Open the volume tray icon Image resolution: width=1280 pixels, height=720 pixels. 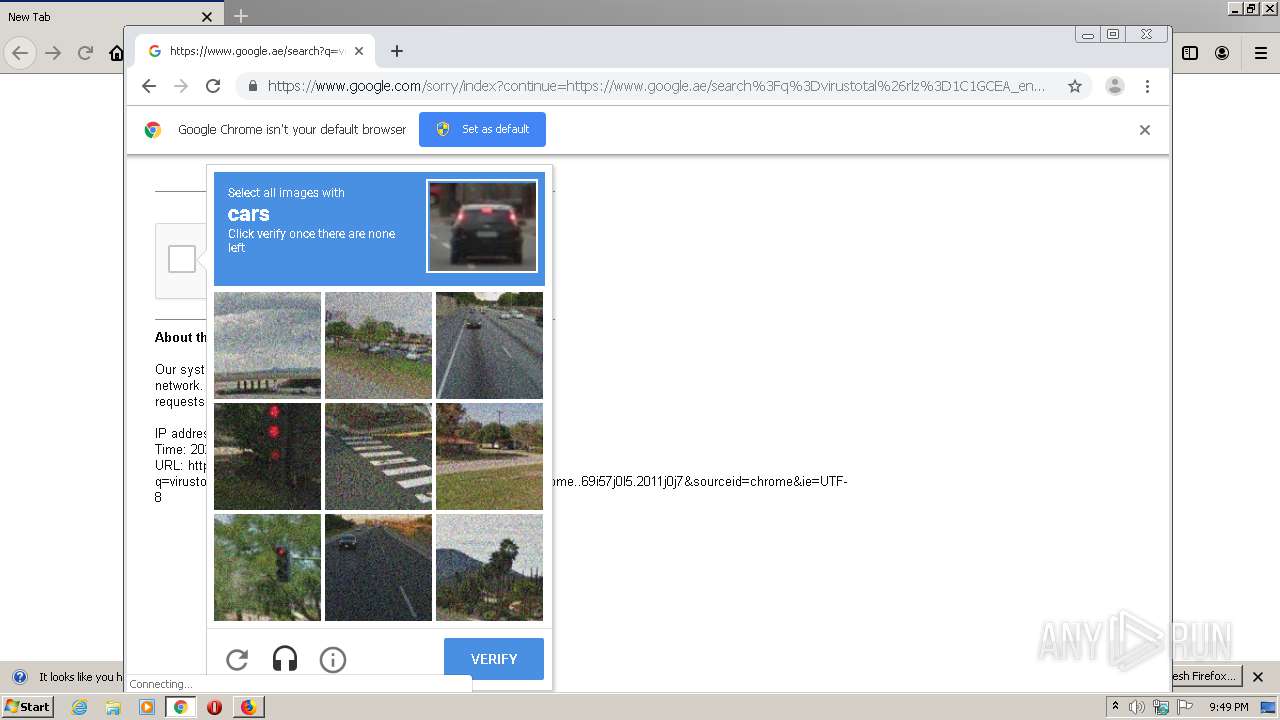1137,707
